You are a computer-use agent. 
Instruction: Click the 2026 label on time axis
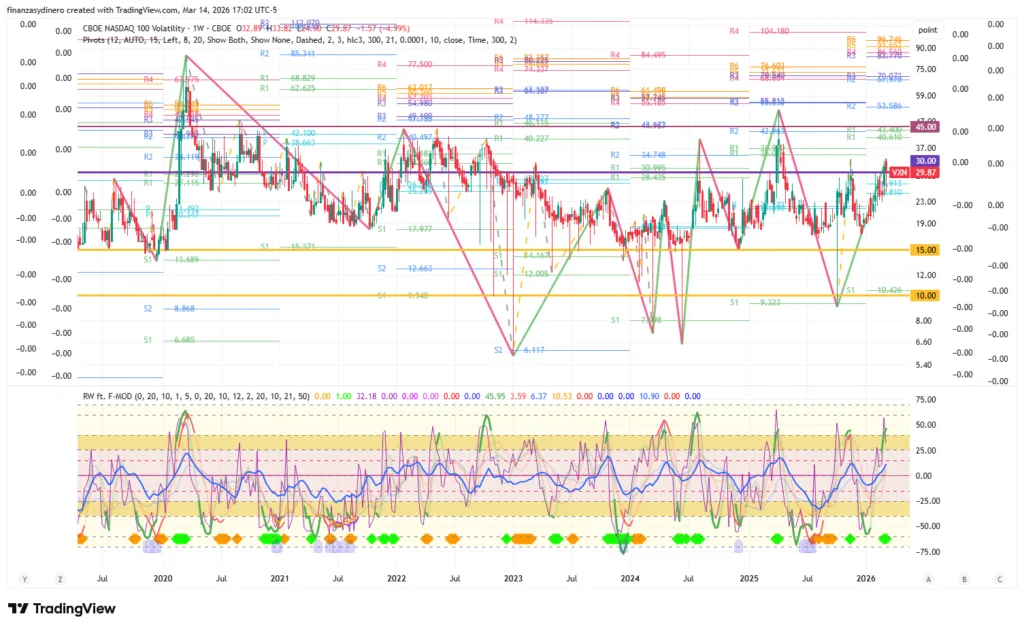click(866, 578)
